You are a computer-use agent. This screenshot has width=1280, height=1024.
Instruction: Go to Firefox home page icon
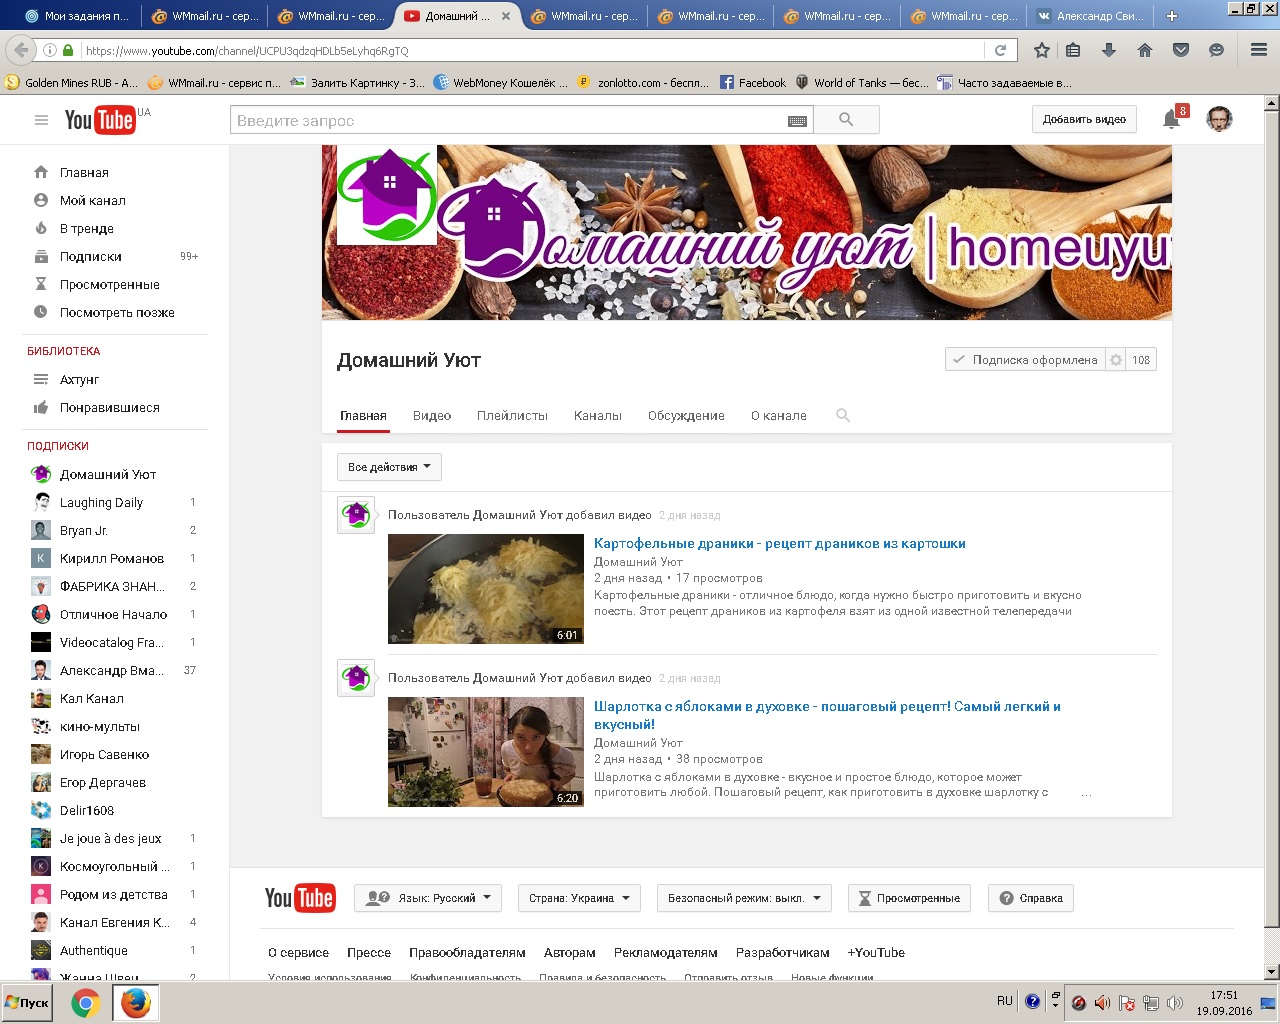pyautogui.click(x=1145, y=50)
